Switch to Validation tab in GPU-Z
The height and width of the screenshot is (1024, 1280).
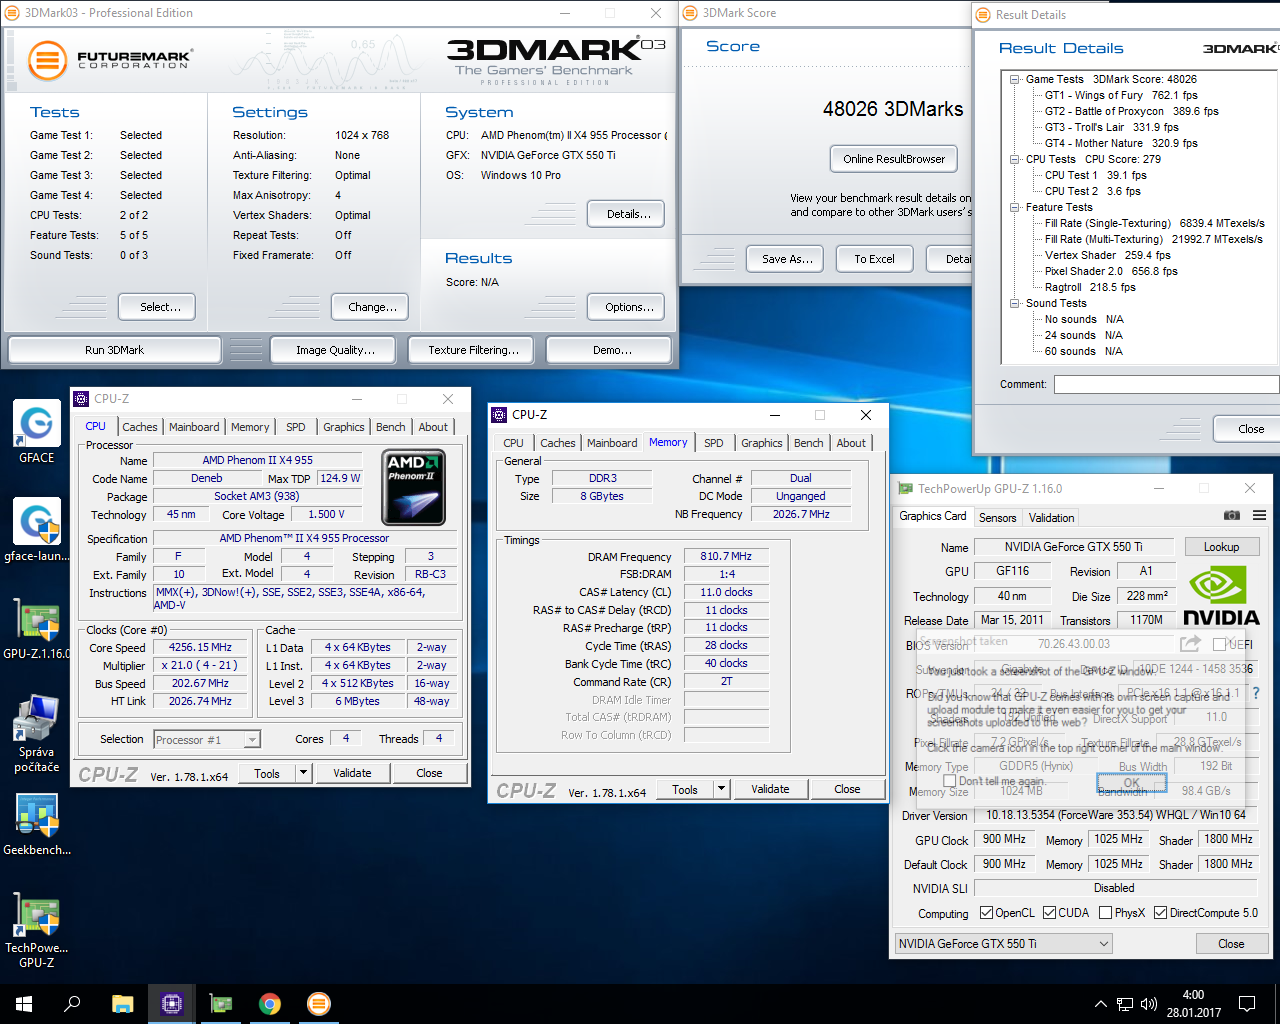click(x=1052, y=518)
